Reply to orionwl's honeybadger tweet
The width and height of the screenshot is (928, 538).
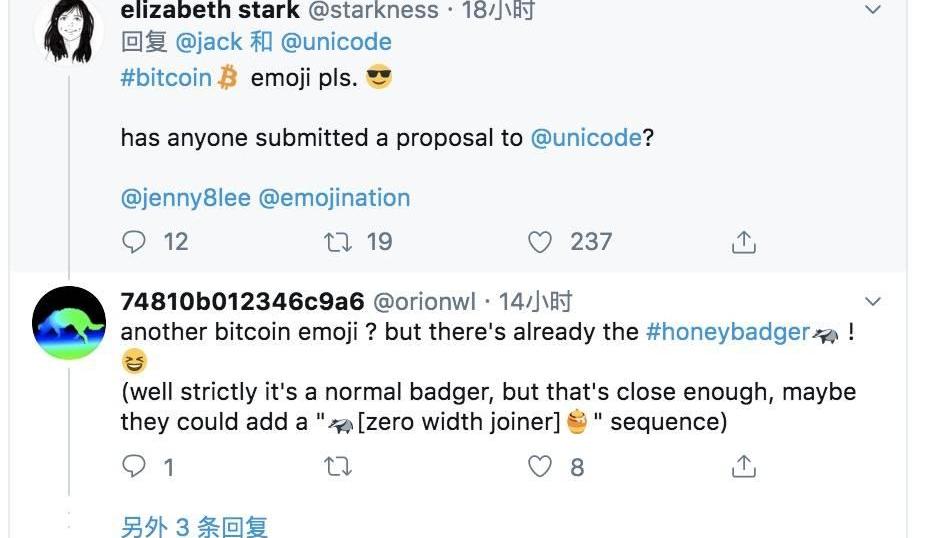click(x=134, y=467)
